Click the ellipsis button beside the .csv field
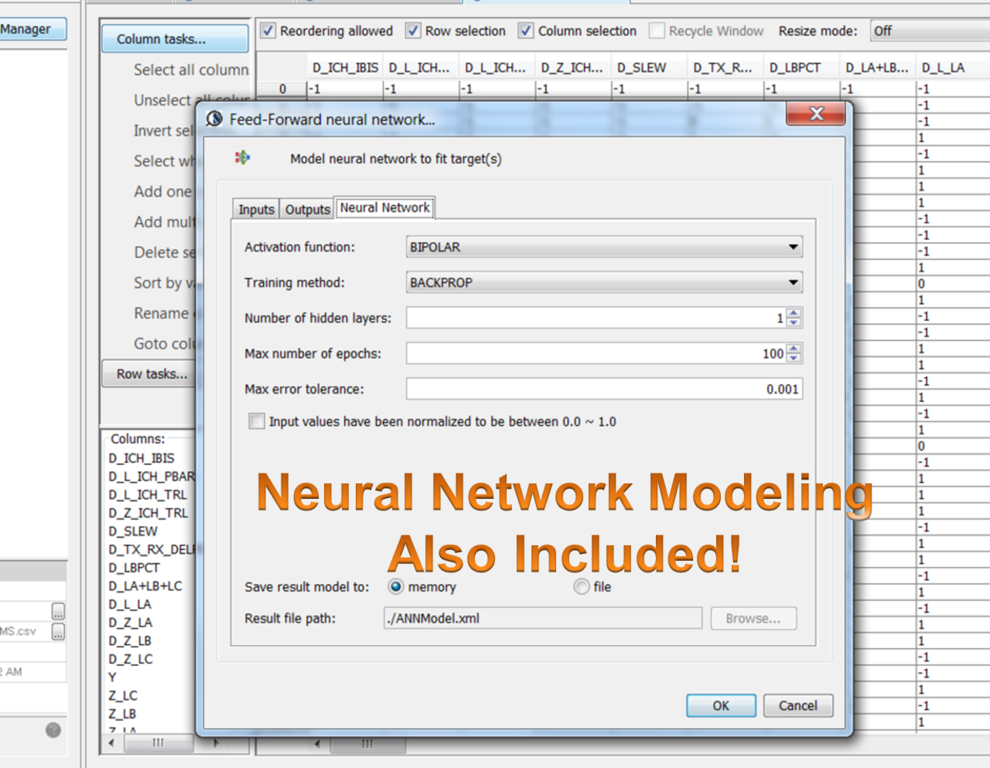990x768 pixels. pos(59,632)
